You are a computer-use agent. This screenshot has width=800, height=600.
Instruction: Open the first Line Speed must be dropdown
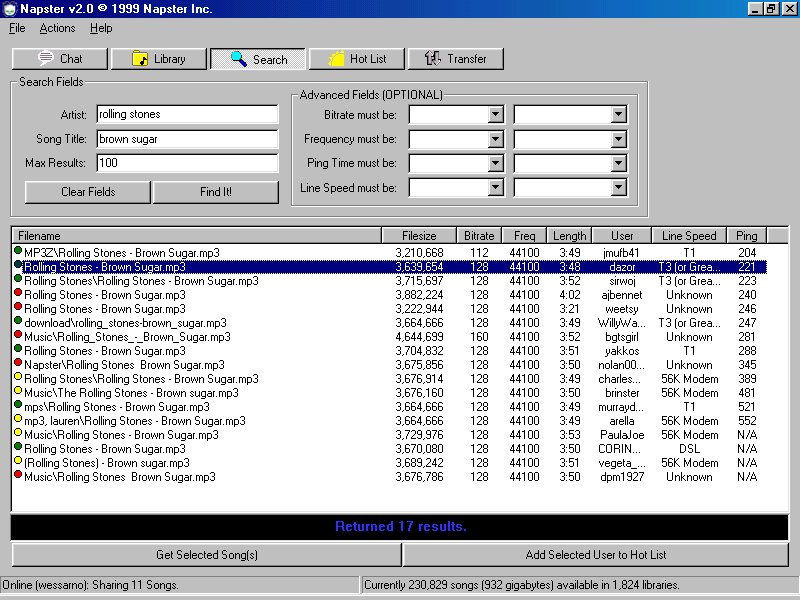[x=495, y=187]
